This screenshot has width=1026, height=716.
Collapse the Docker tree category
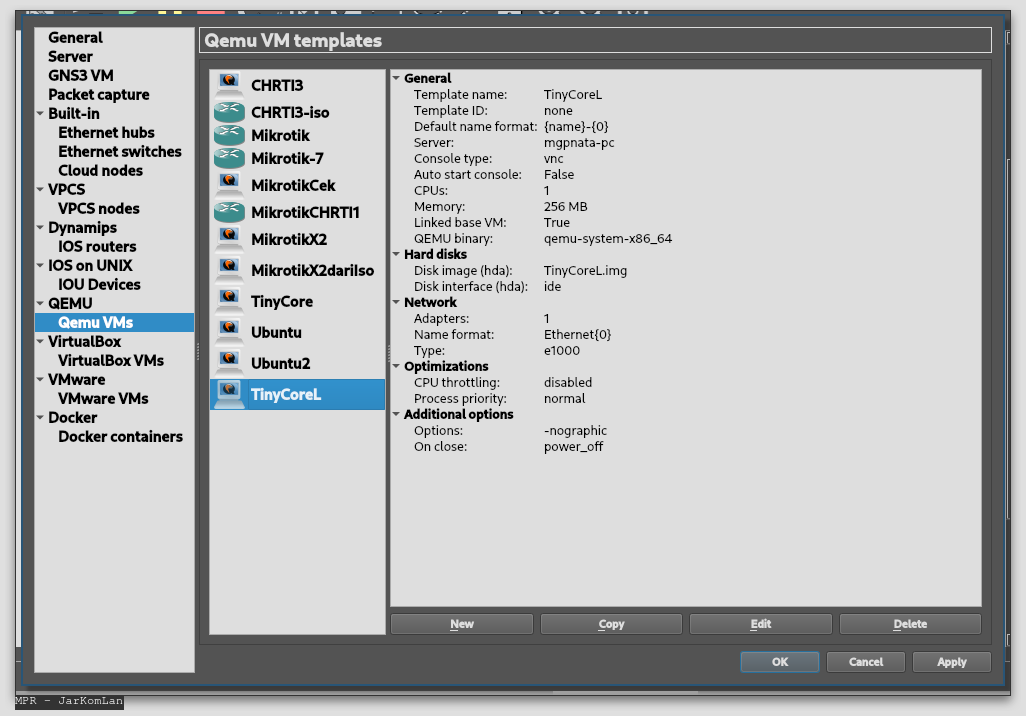(40, 418)
